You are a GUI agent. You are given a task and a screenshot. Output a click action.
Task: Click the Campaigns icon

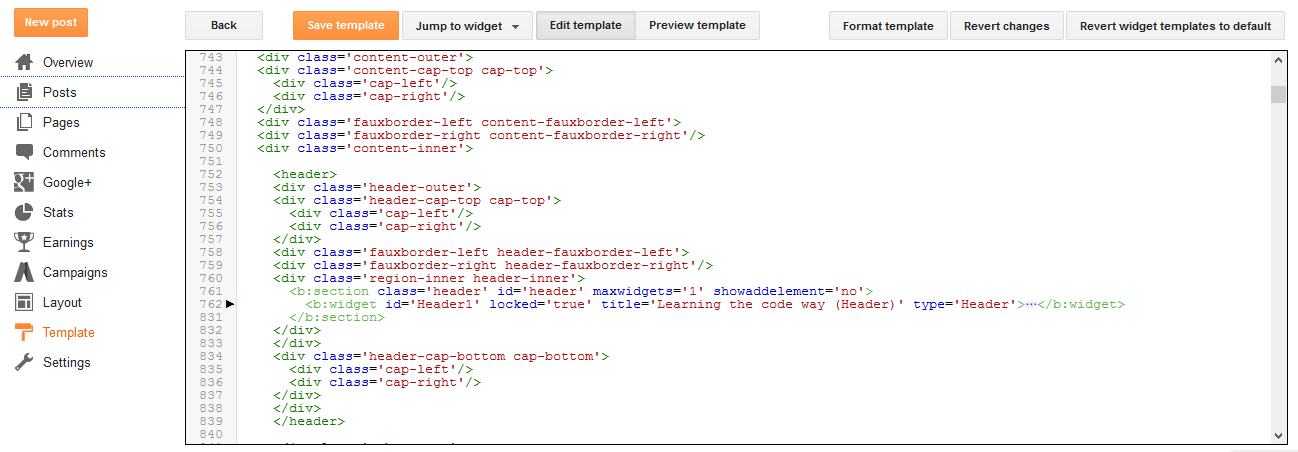click(x=25, y=272)
